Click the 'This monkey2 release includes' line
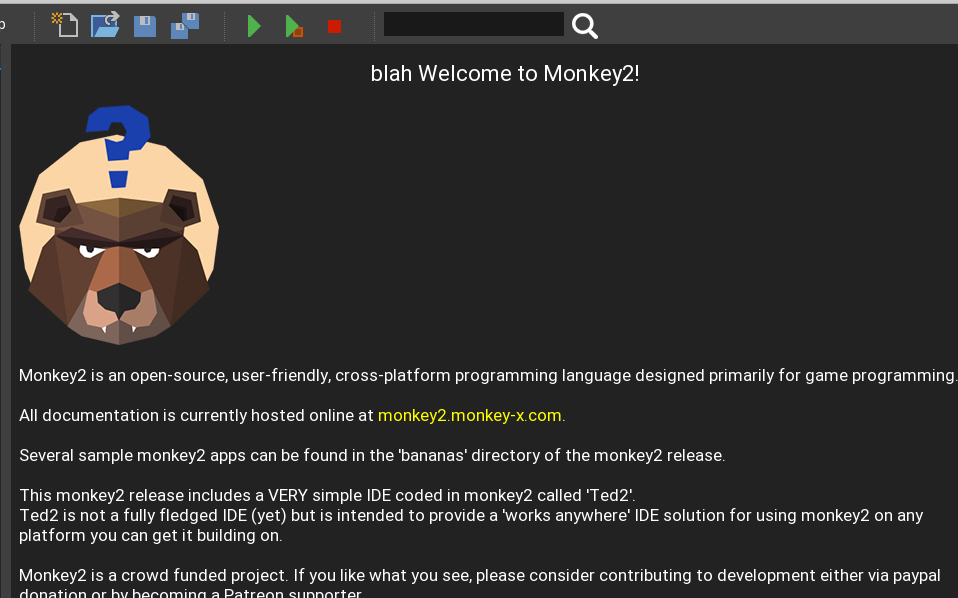Image resolution: width=958 pixels, height=598 pixels. coord(326,495)
